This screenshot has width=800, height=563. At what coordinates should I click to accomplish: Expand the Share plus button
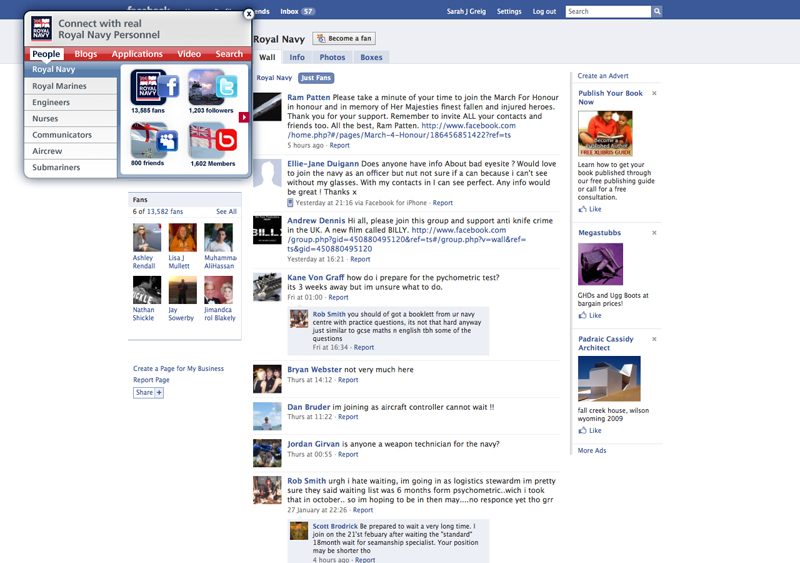159,393
